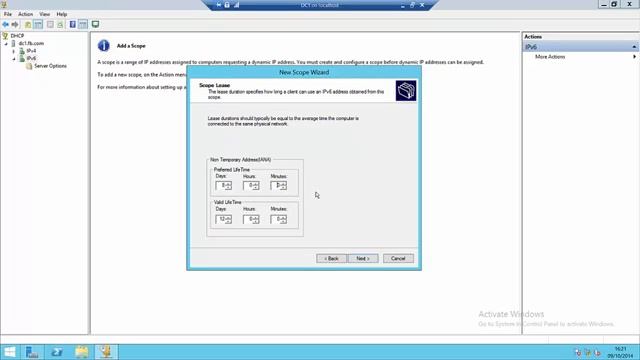This screenshot has width=640, height=360.
Task: Open Server Manager from the taskbar
Action: click(32, 352)
